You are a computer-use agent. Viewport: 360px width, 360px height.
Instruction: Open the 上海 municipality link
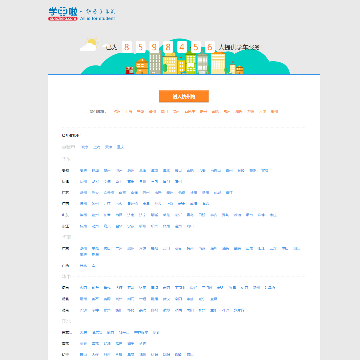click(x=97, y=147)
